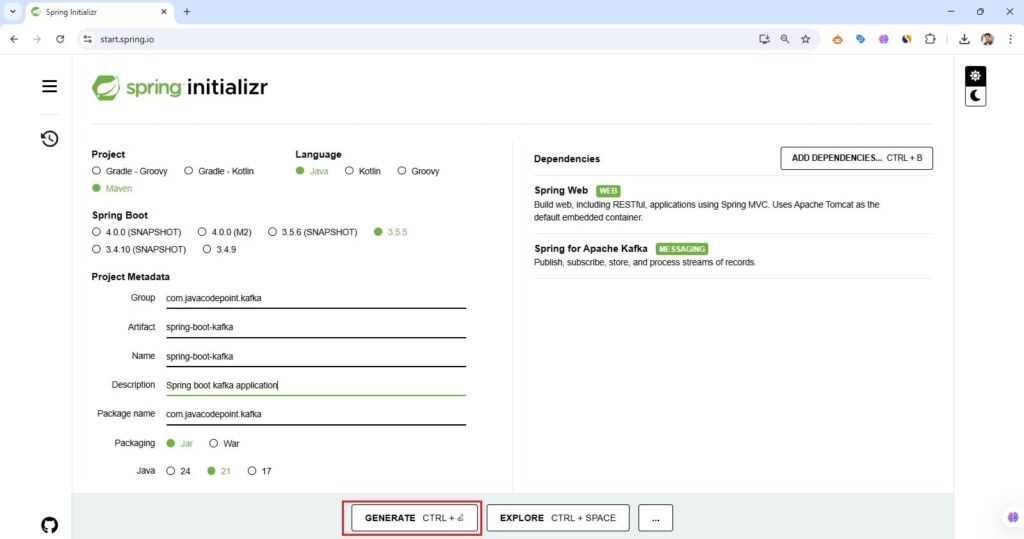Open the Chrome three-dot menu
Image resolution: width=1024 pixels, height=539 pixels.
click(x=1010, y=39)
